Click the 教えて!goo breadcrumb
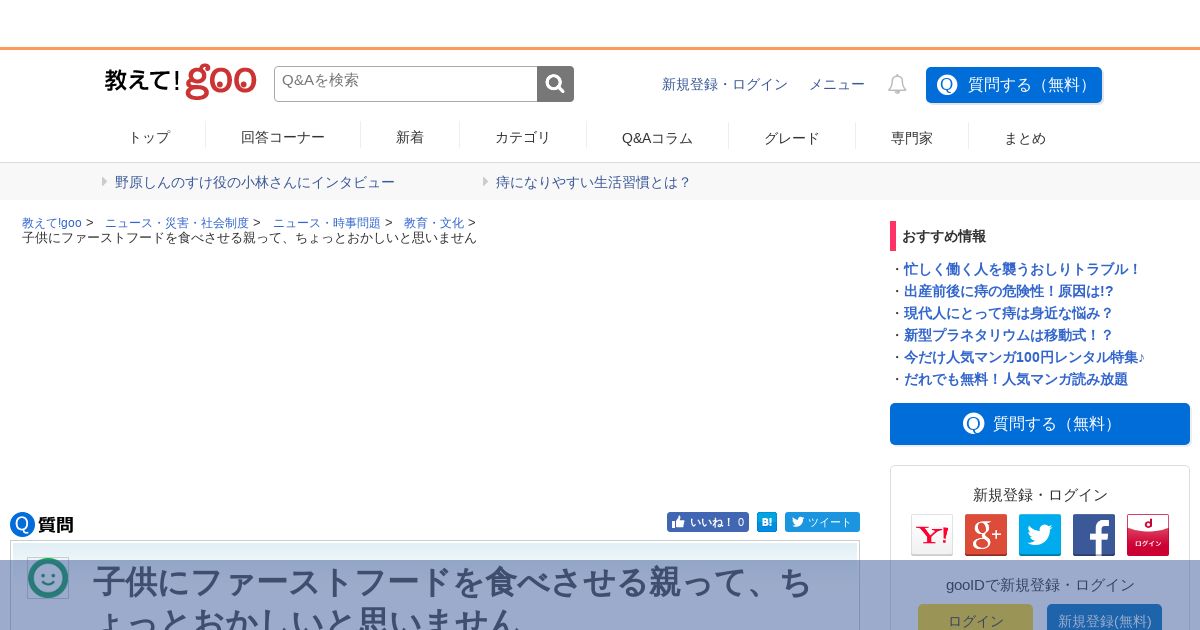This screenshot has height=630, width=1200. coord(52,223)
